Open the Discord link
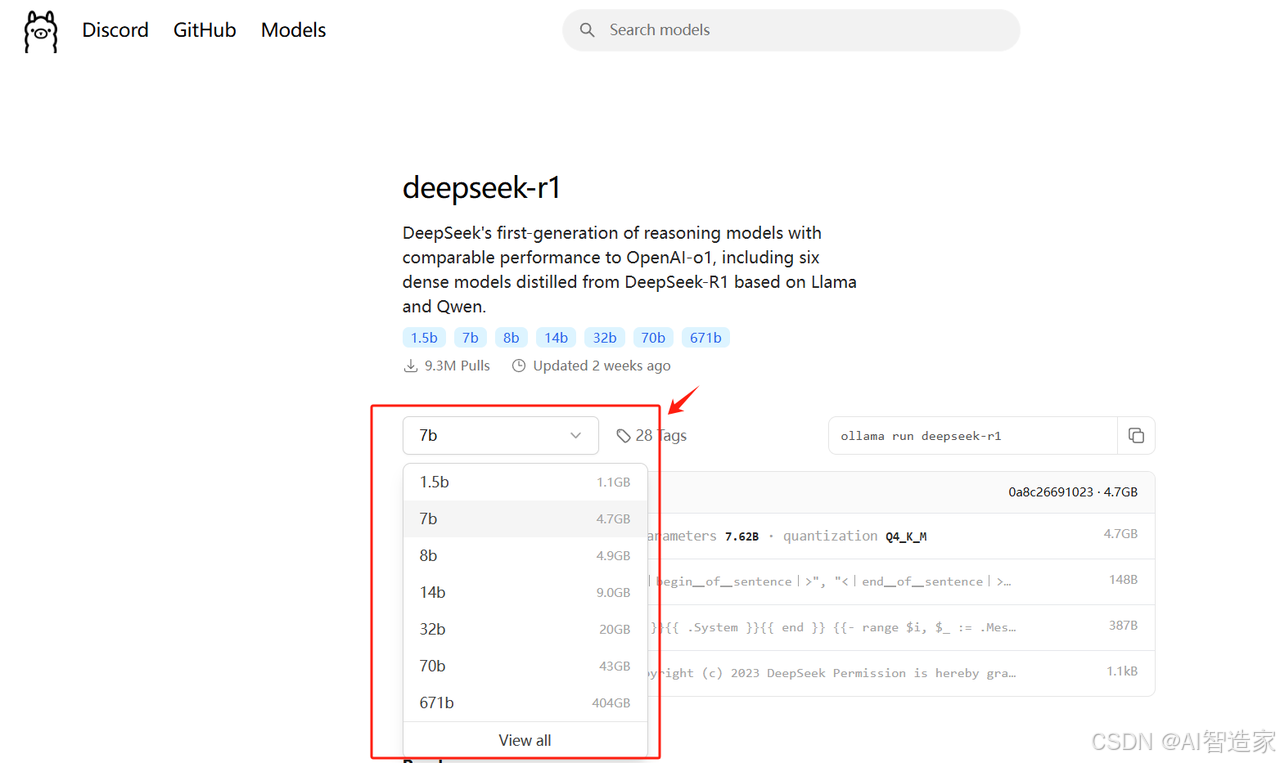1280x763 pixels. pos(115,30)
